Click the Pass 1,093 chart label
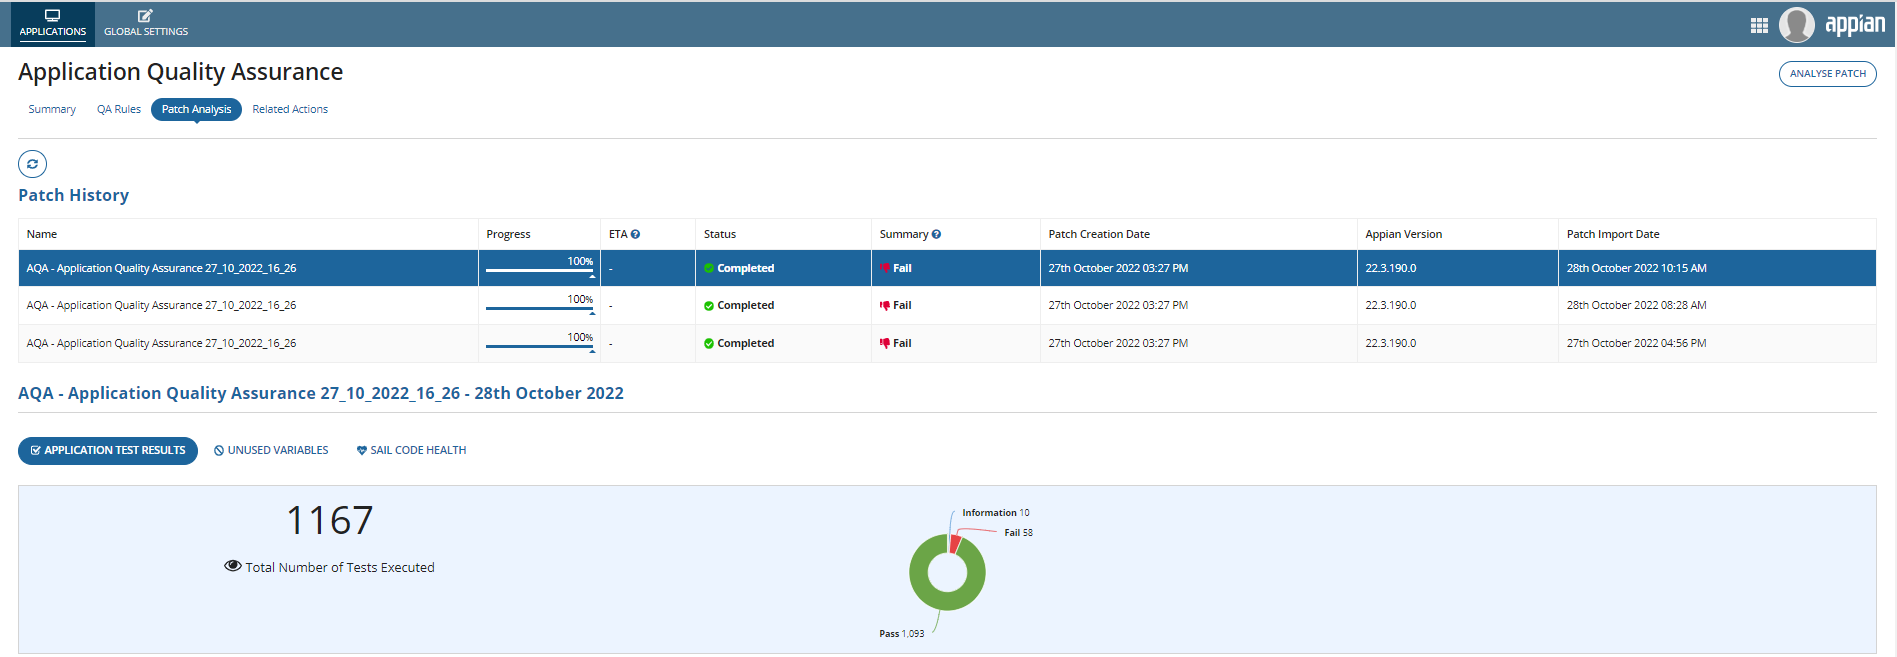Screen dimensions: 1897x657 click(902, 634)
